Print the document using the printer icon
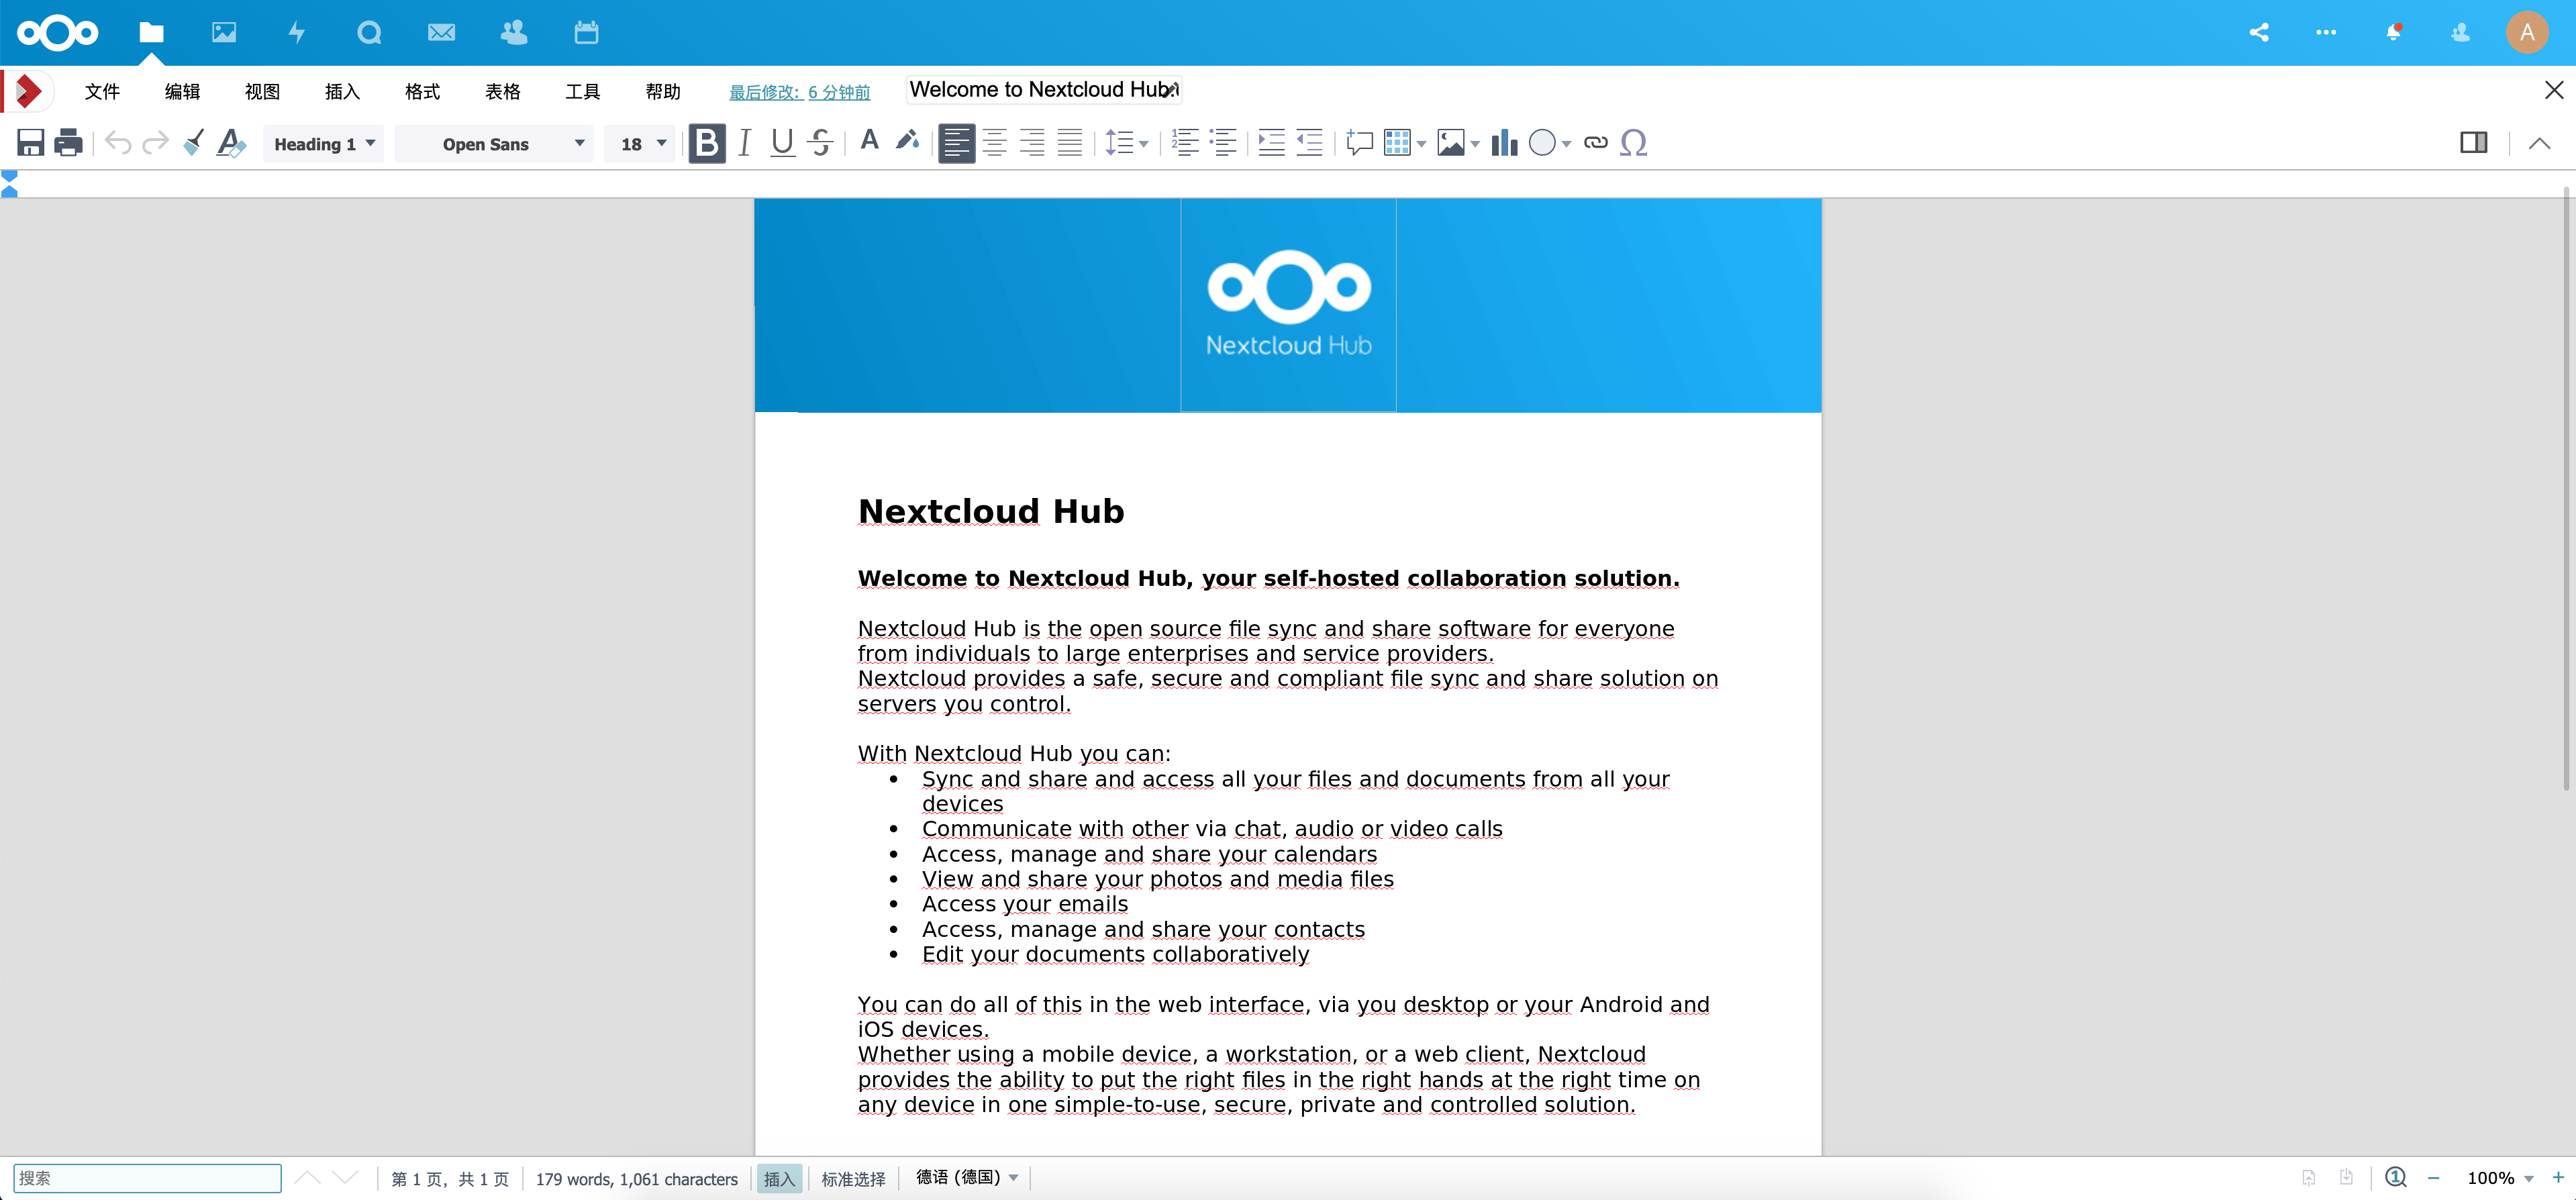Image resolution: width=2576 pixels, height=1200 pixels. (x=68, y=143)
